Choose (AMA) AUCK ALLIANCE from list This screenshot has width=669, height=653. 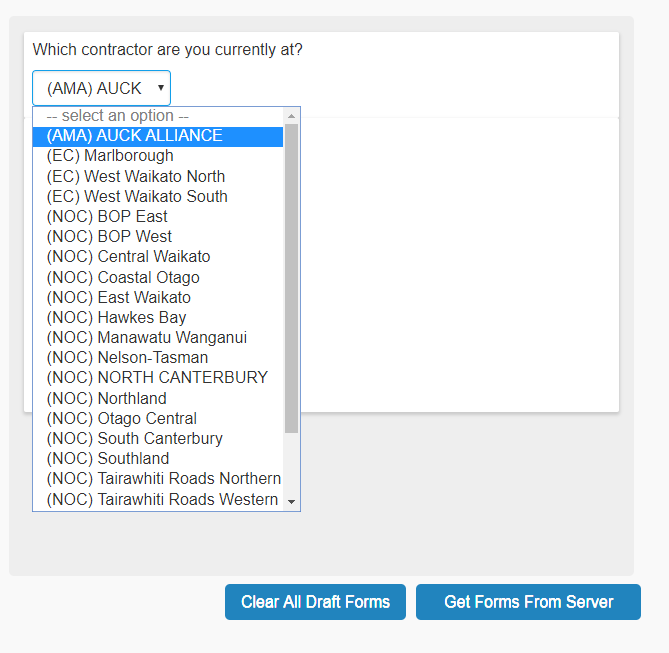[134, 136]
